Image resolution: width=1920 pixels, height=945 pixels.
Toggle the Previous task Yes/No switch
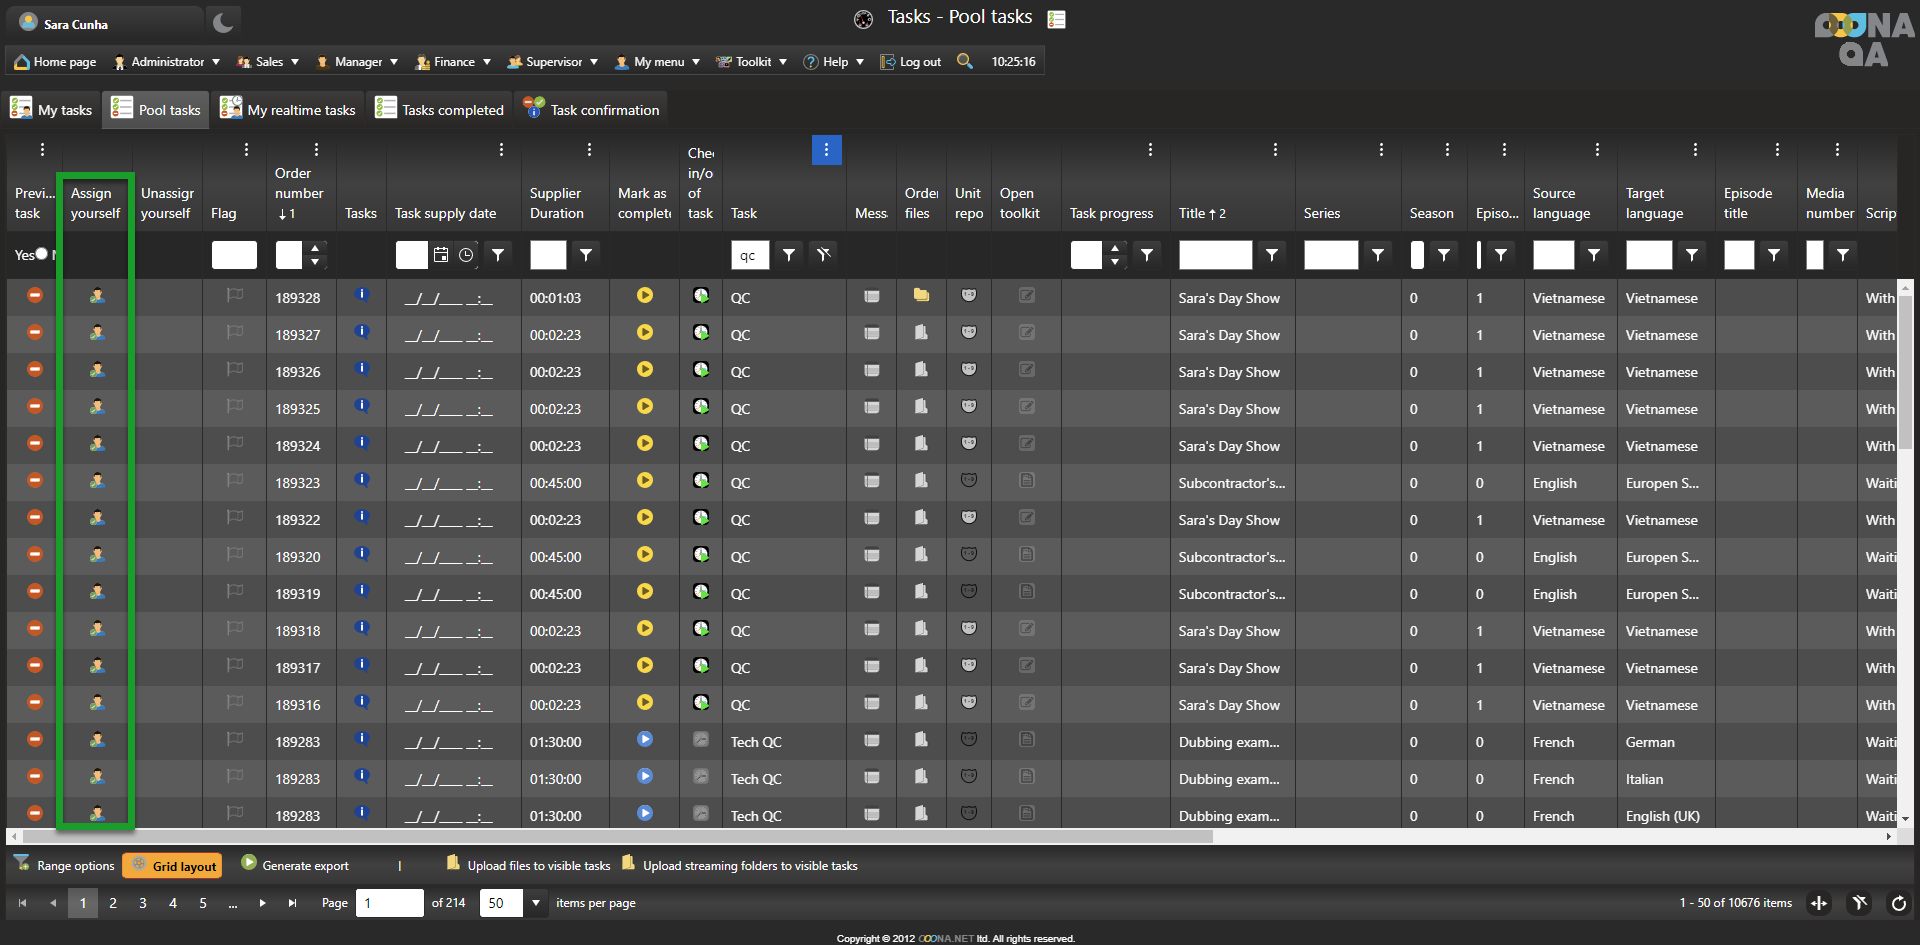pos(41,255)
